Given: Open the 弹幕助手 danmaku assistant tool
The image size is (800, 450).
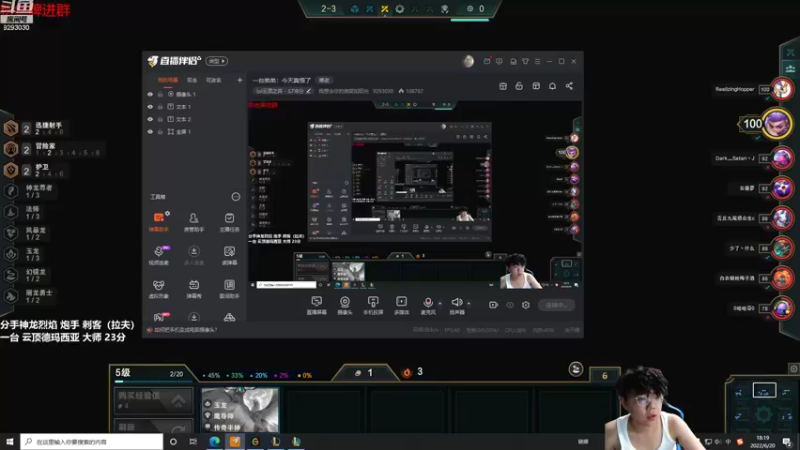Looking at the screenshot, I should click(159, 222).
